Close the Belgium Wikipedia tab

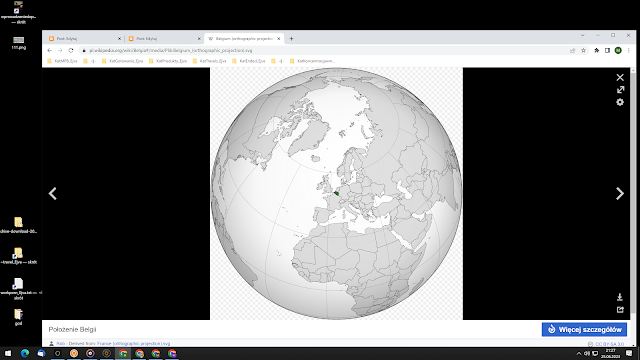(278, 38)
